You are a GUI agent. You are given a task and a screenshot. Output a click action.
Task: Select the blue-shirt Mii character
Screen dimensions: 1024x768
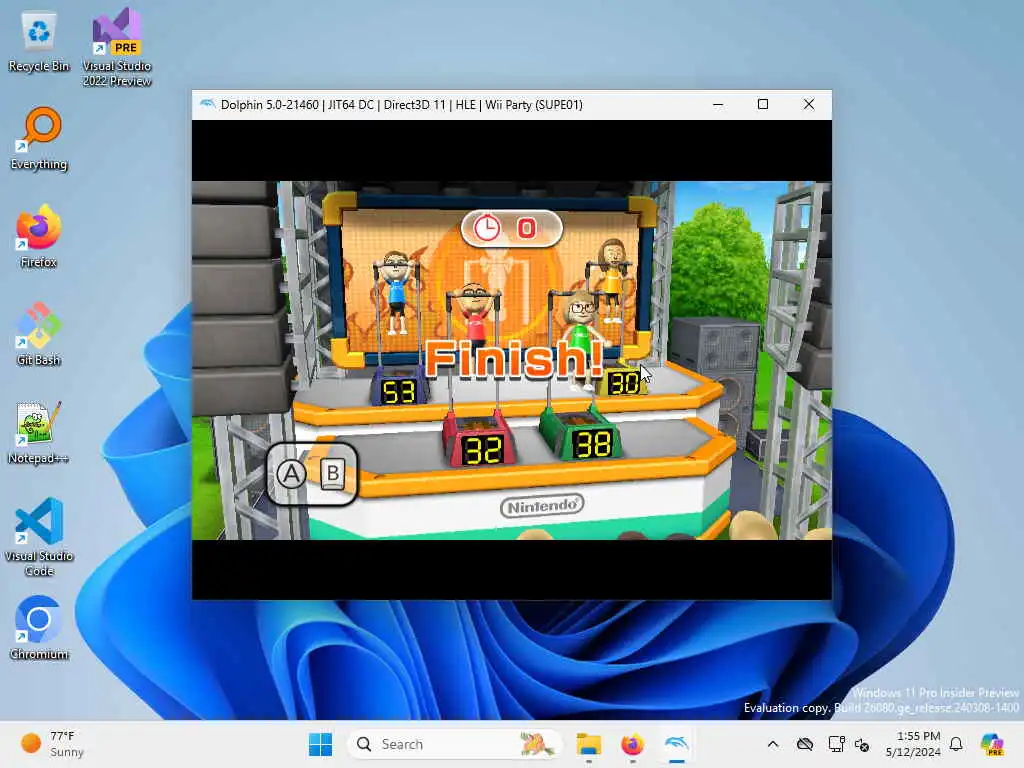pos(397,291)
